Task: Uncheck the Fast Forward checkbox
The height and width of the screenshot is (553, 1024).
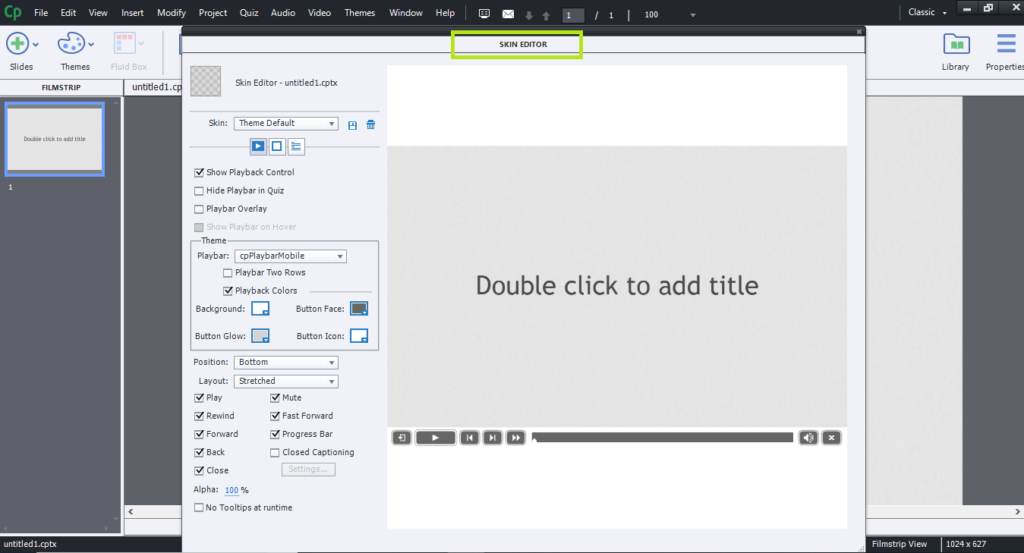Action: [275, 416]
